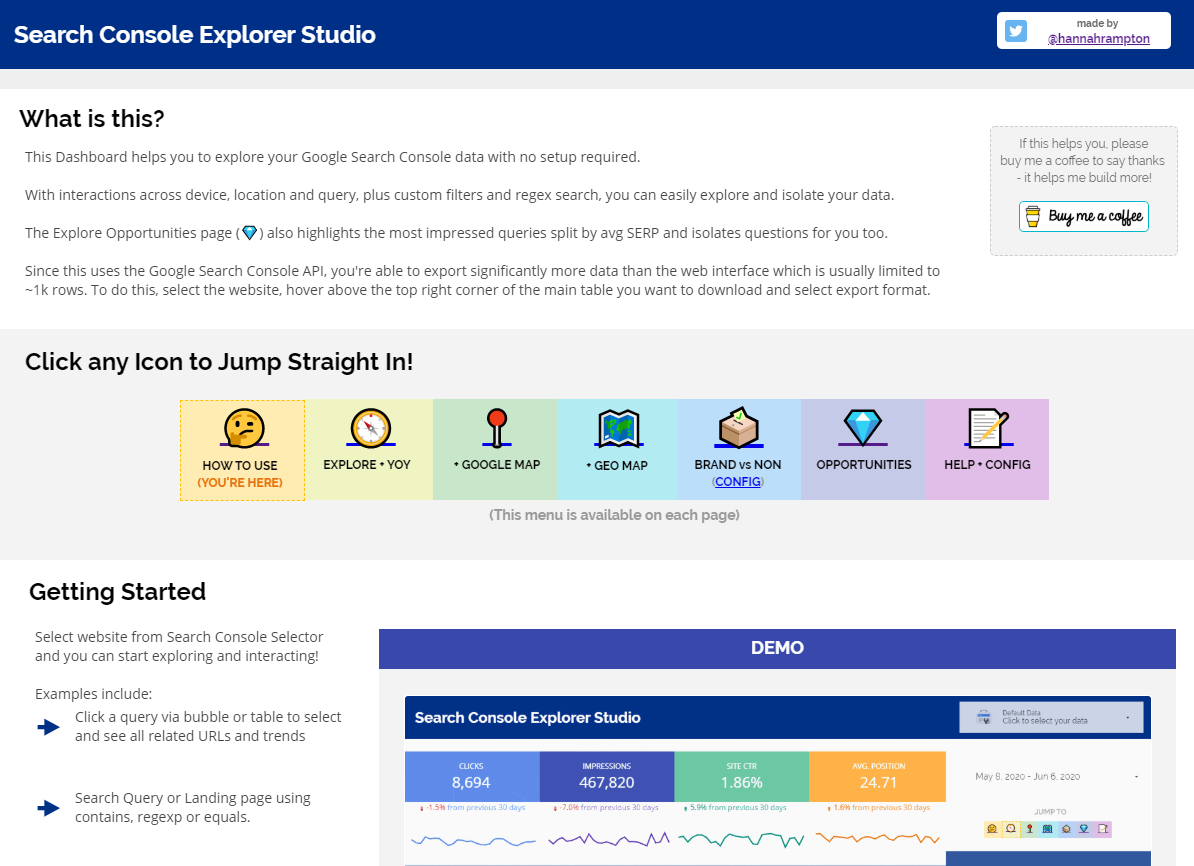Click the orange Avg. Position sparkline chart
This screenshot has height=866, width=1194.
[877, 839]
